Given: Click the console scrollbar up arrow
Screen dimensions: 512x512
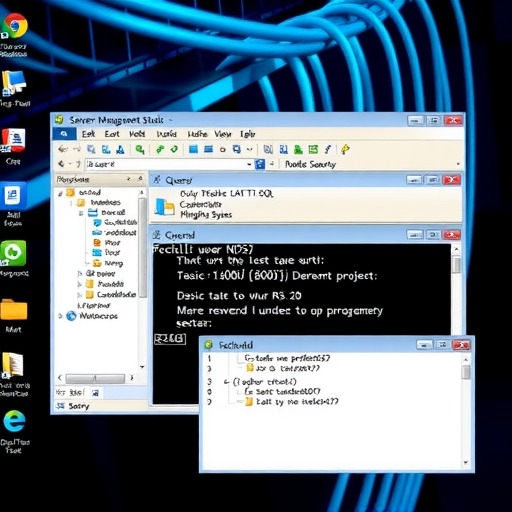Looking at the screenshot, I should (456, 249).
